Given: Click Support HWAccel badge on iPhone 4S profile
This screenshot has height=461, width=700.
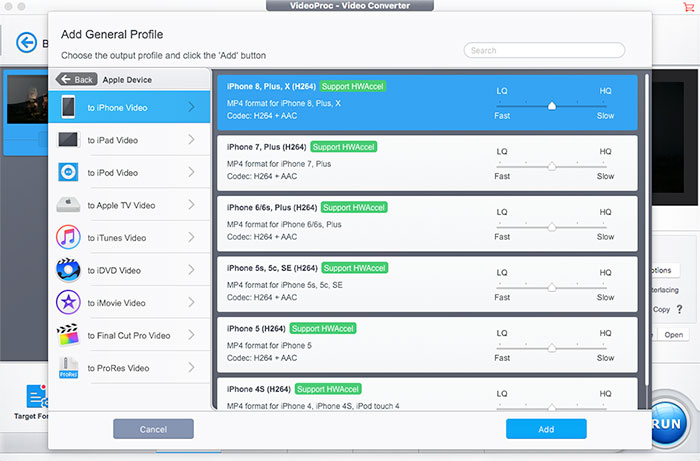Looking at the screenshot, I should coord(328,389).
